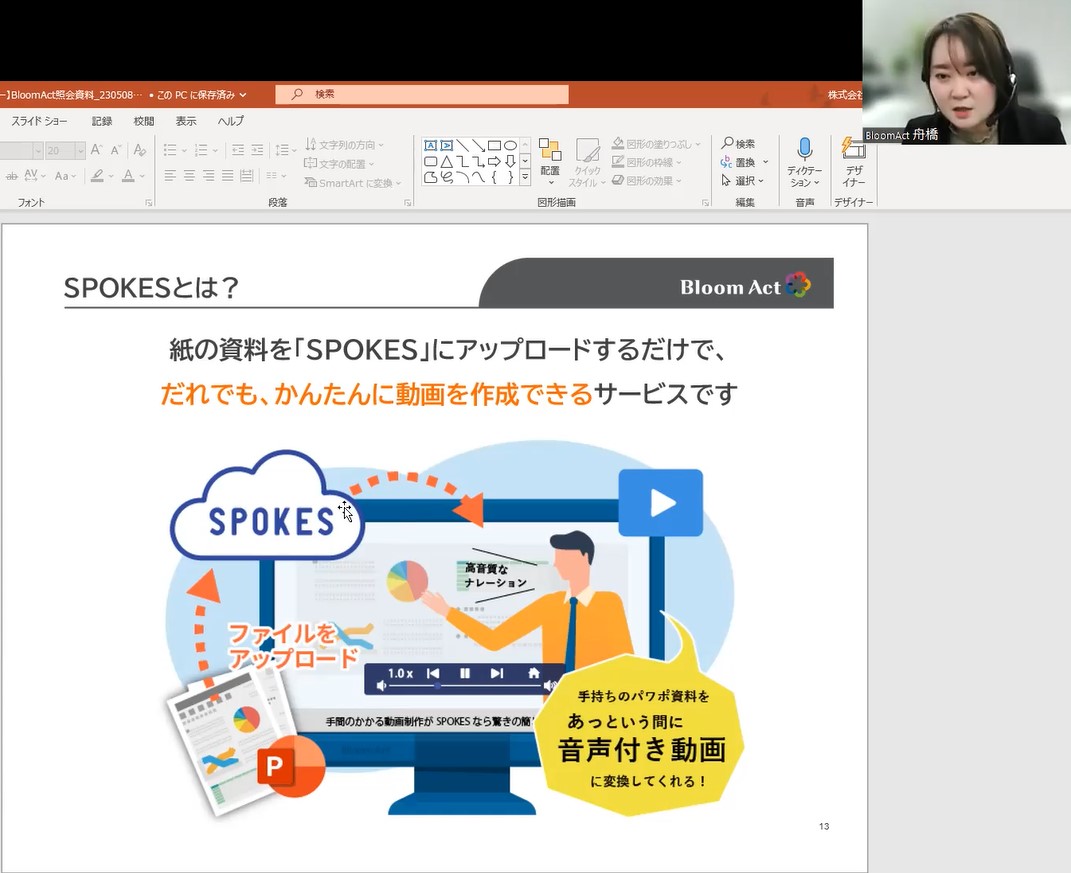Viewport: 1071px width, 873px height.
Task: Open the font size 20 combo box
Action: pos(65,150)
